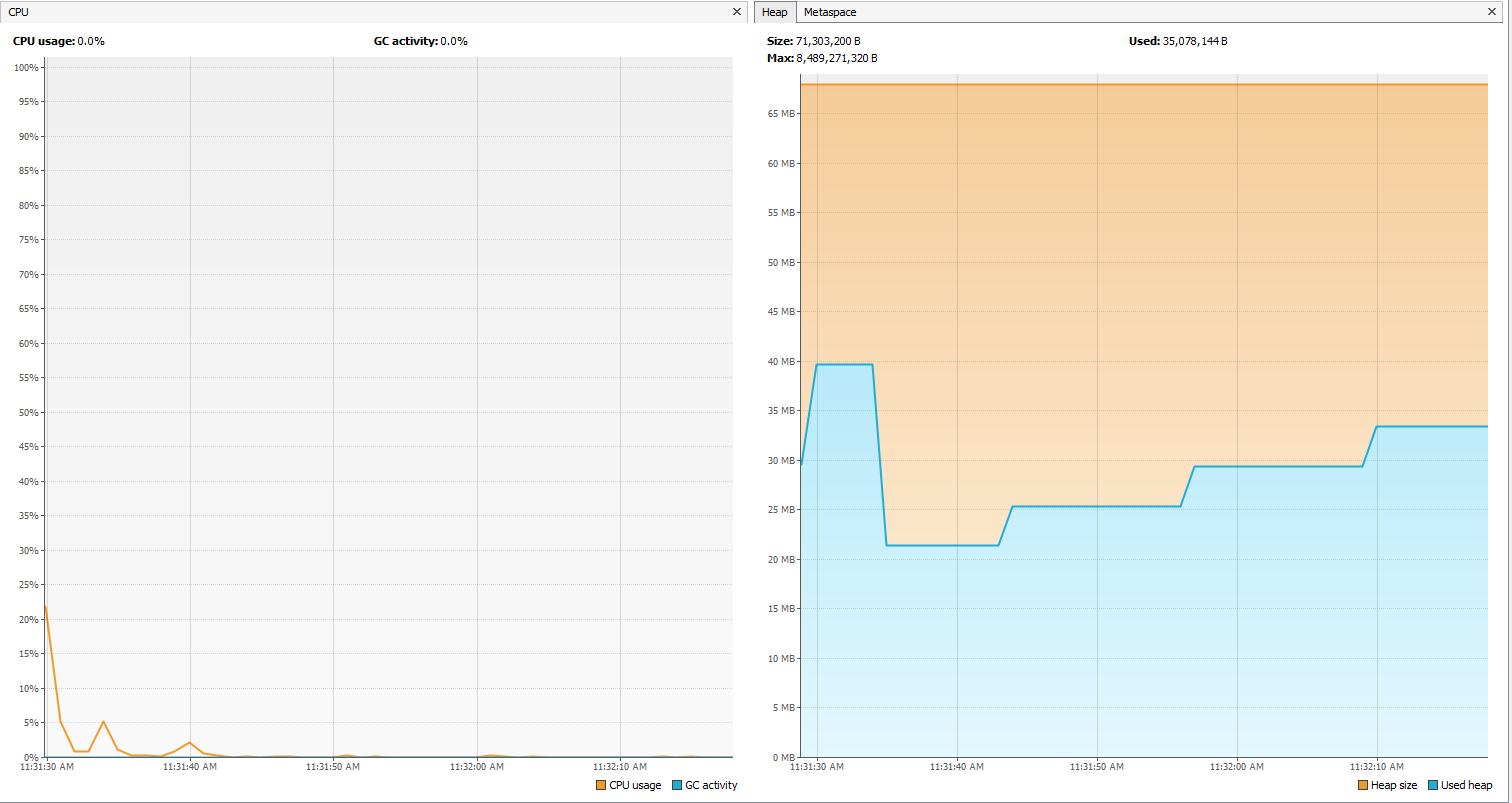Click 11:31:50 AM on CPU time axis
The width and height of the screenshot is (1512, 803).
(x=333, y=767)
